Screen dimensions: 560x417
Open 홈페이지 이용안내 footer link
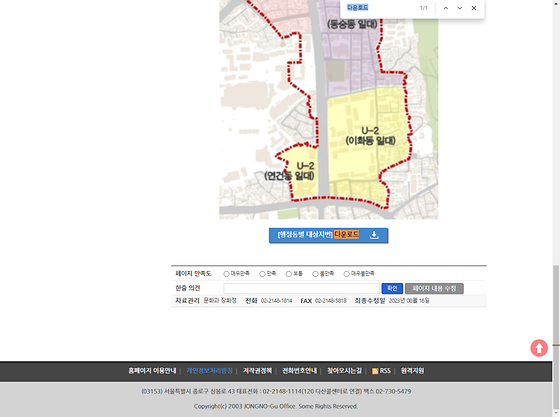[152, 371]
